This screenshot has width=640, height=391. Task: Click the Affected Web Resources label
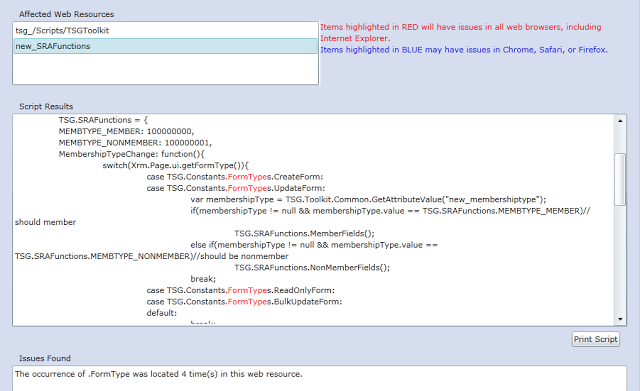pyautogui.click(x=67, y=14)
